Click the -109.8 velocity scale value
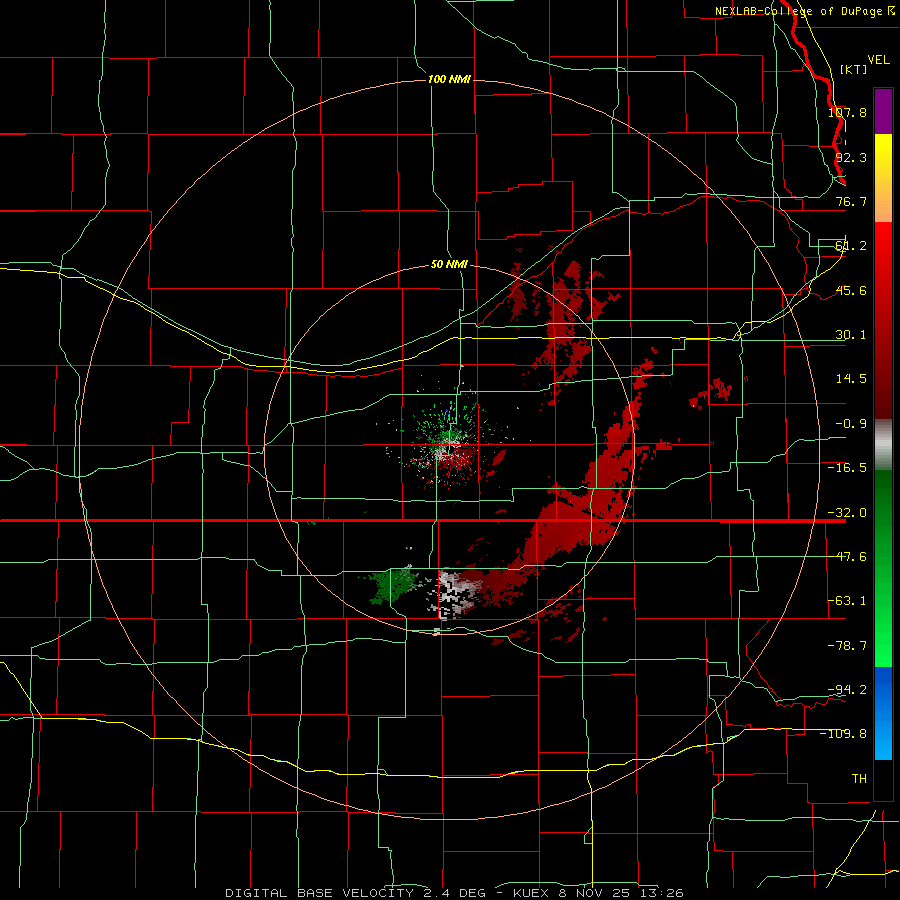 (844, 734)
